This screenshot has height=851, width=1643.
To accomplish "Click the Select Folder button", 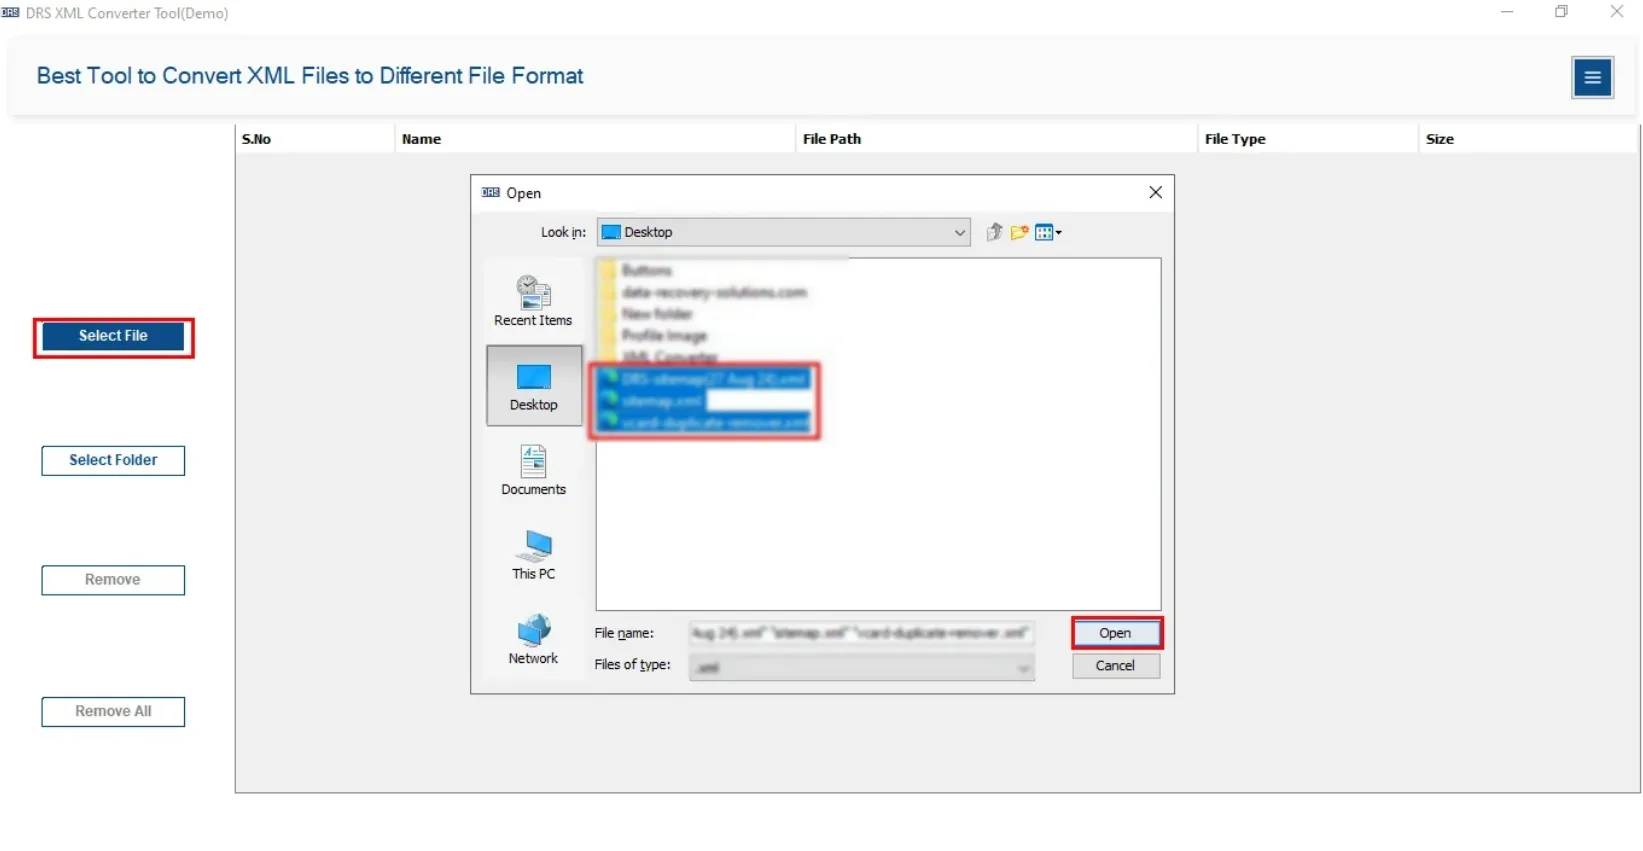I will [x=113, y=460].
